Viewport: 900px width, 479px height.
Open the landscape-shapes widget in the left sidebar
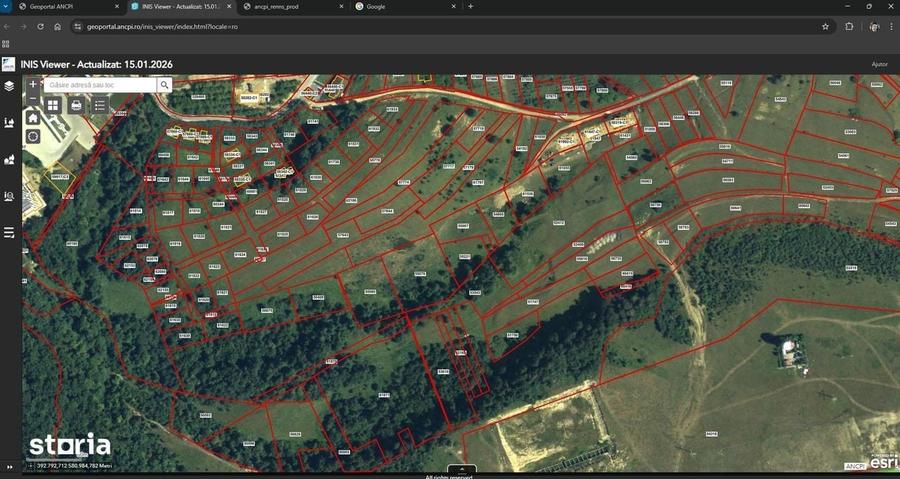(x=9, y=159)
